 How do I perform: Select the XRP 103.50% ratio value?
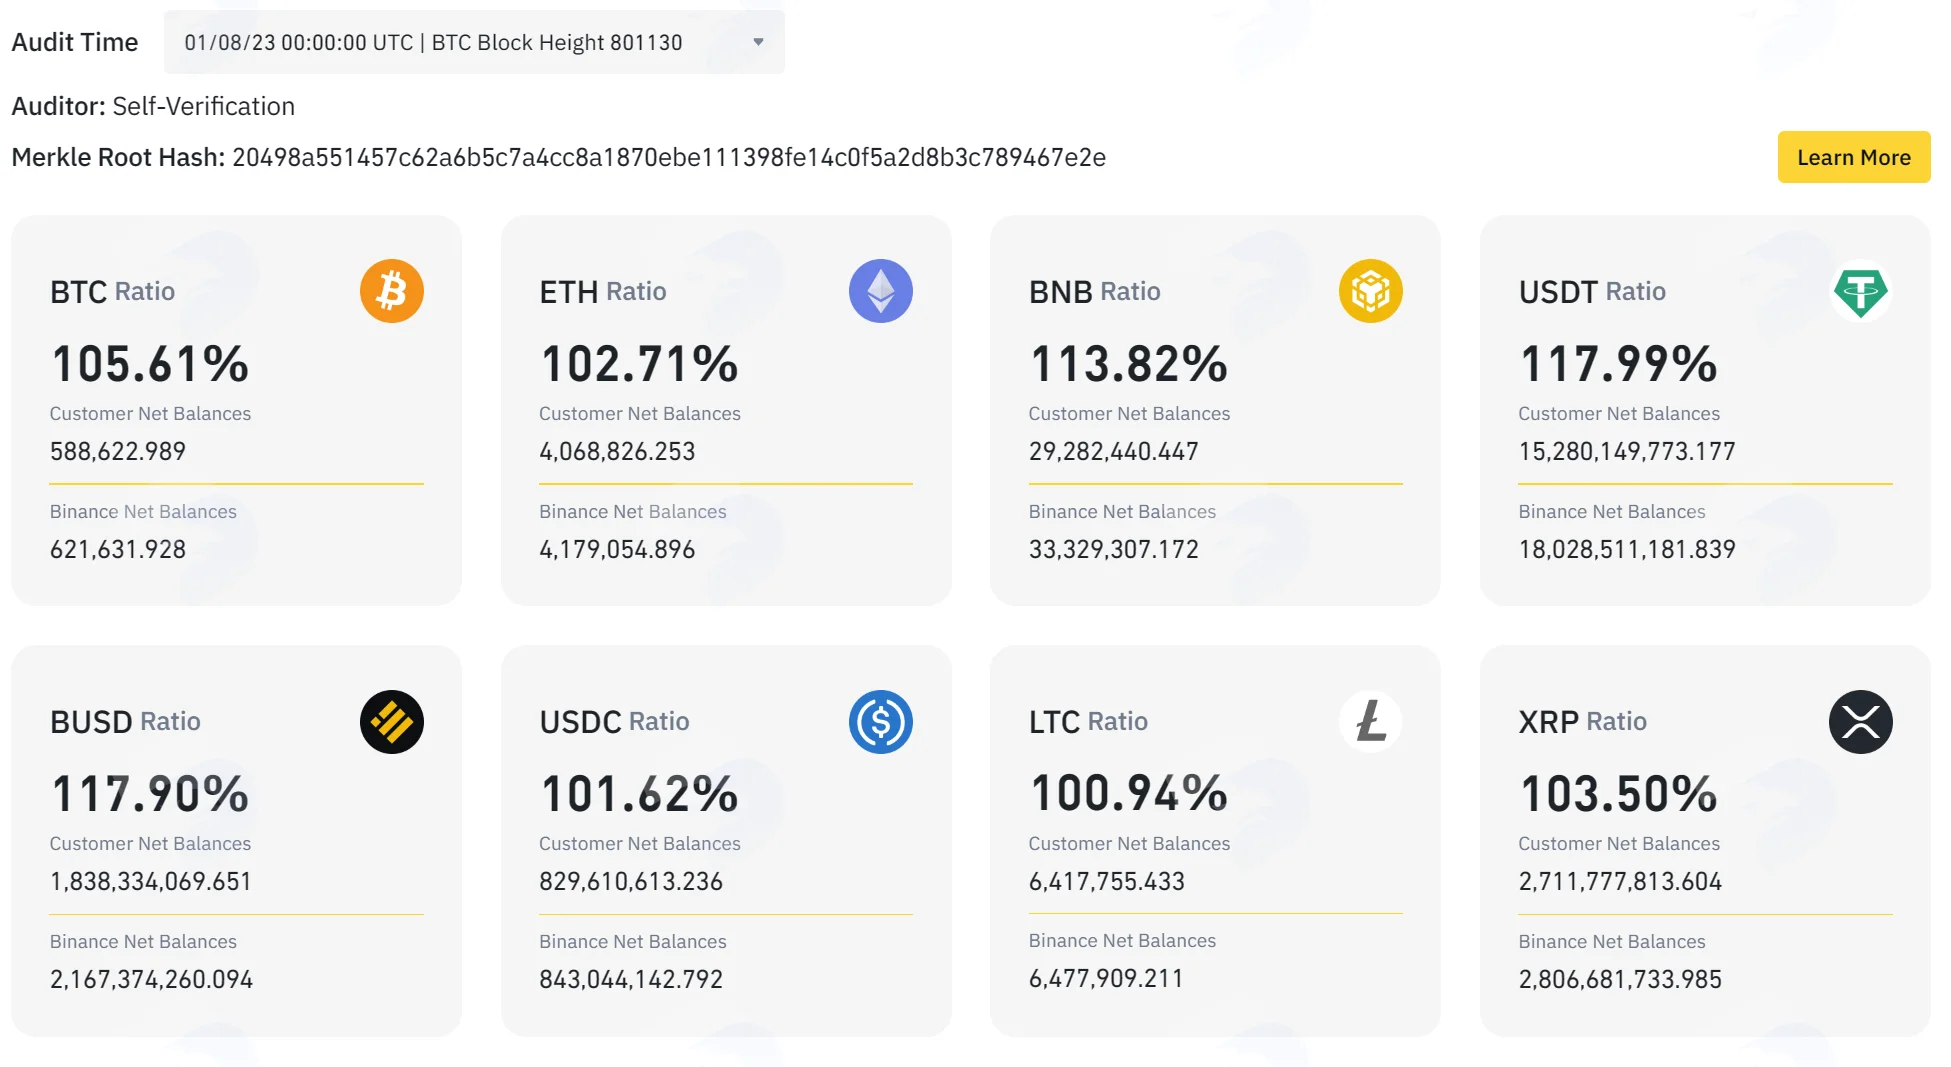pos(1618,793)
